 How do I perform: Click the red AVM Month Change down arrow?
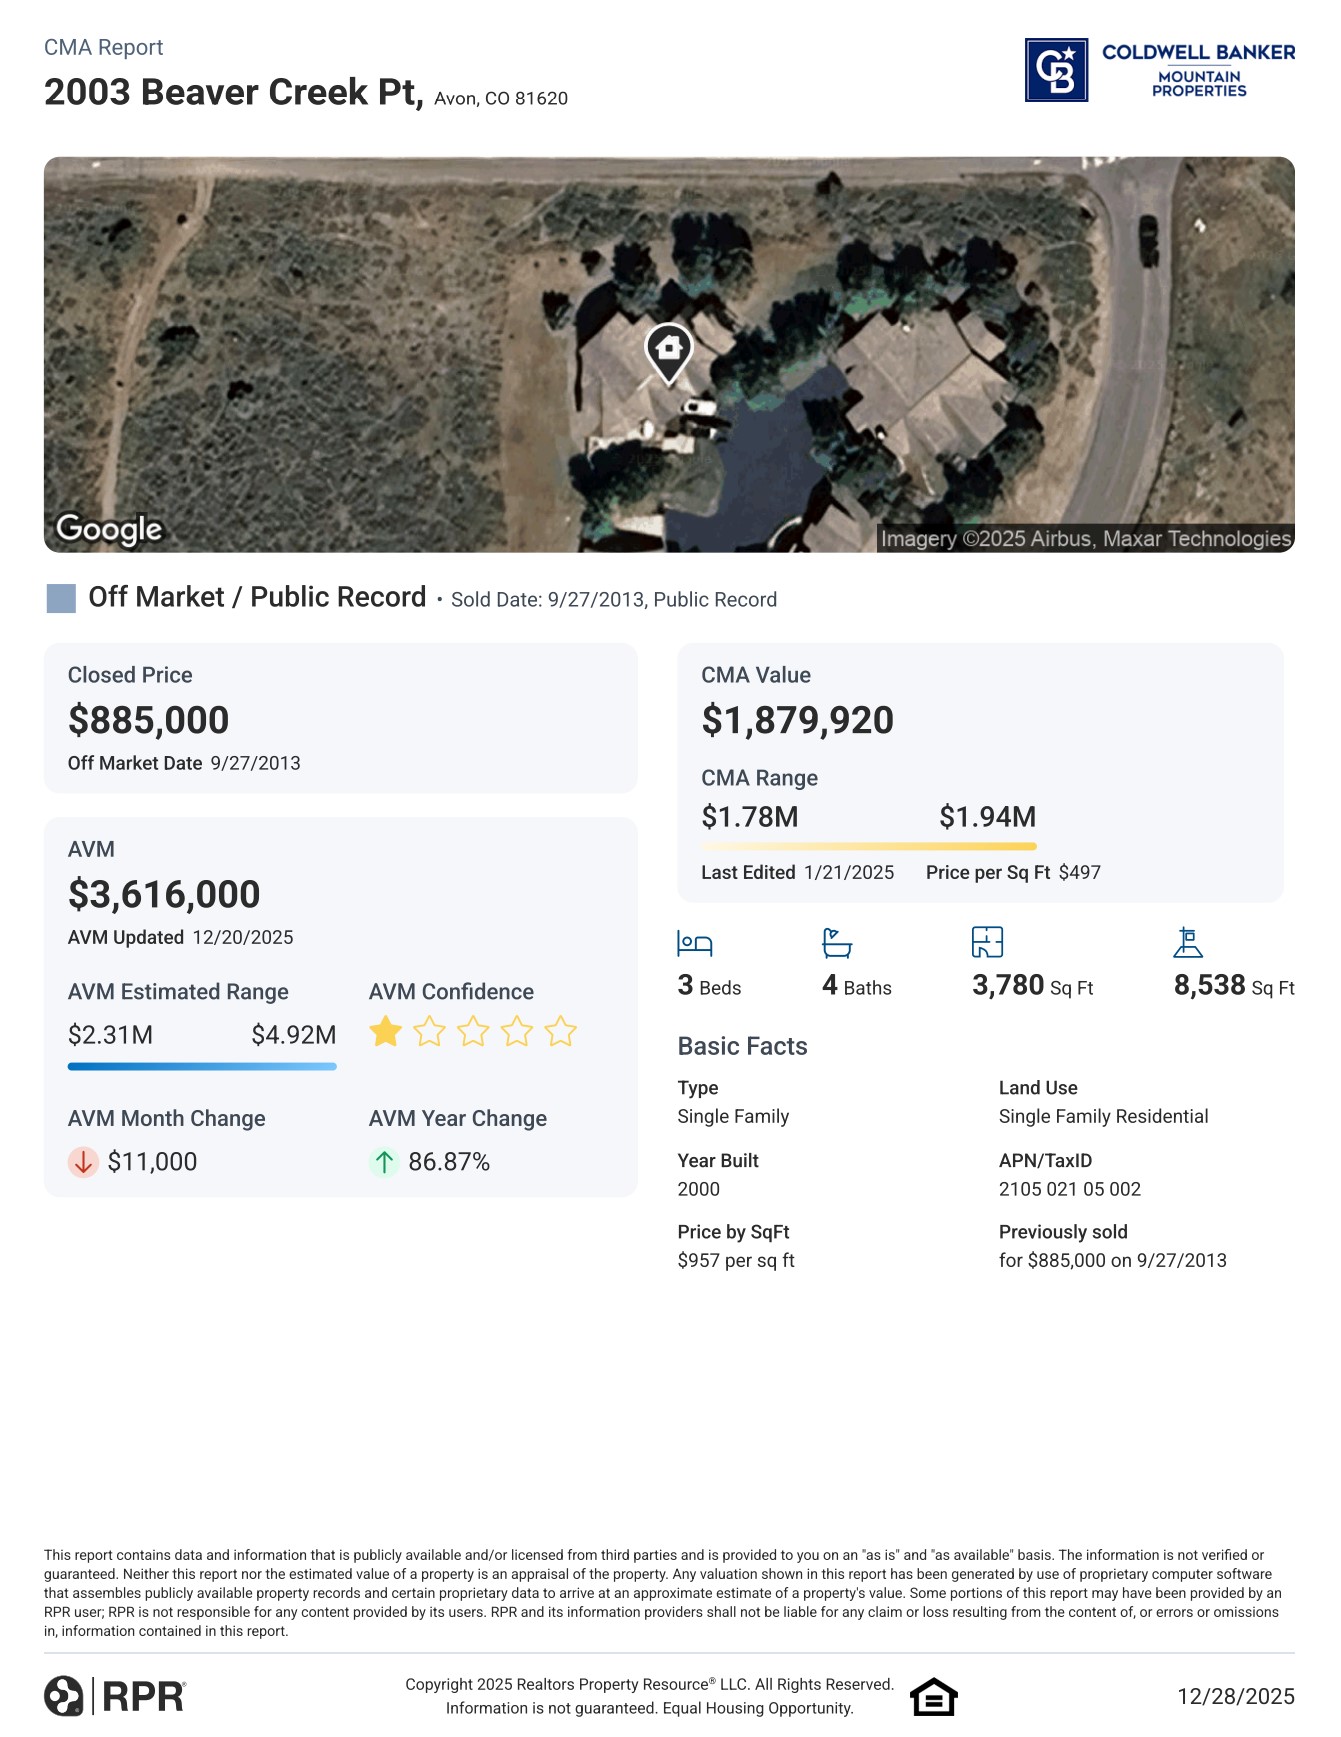pos(83,1162)
